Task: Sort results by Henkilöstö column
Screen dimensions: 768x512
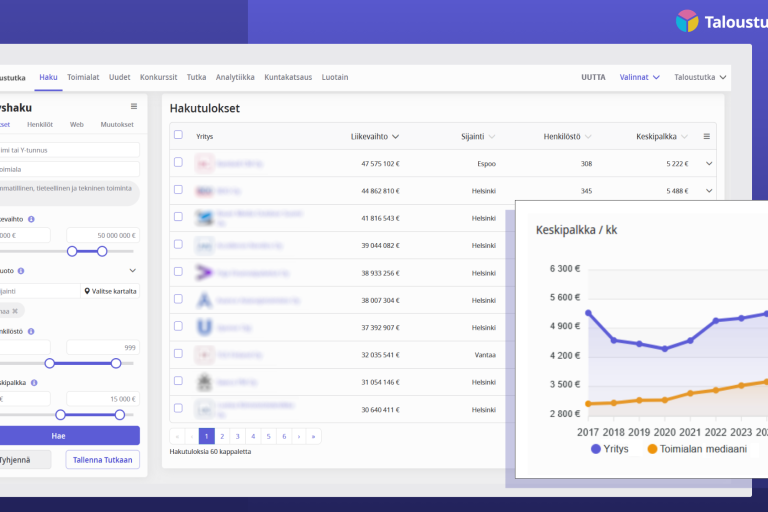Action: 567,136
